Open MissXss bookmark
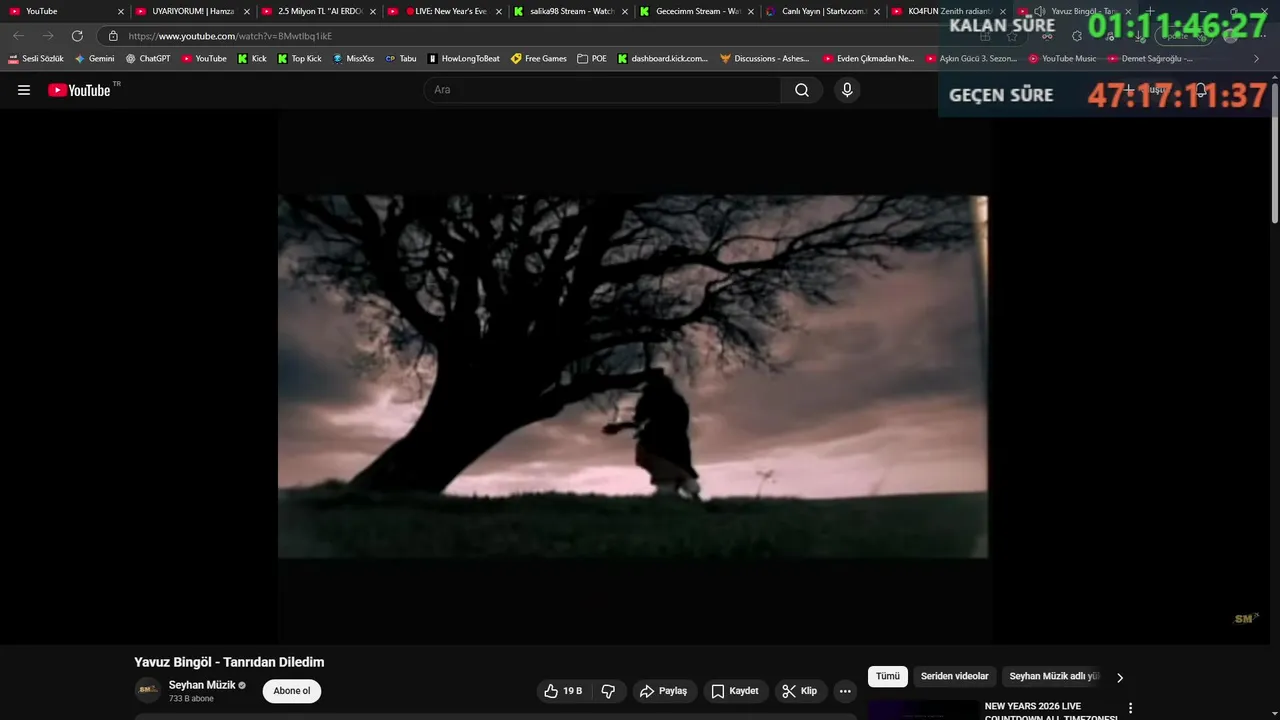 [353, 59]
